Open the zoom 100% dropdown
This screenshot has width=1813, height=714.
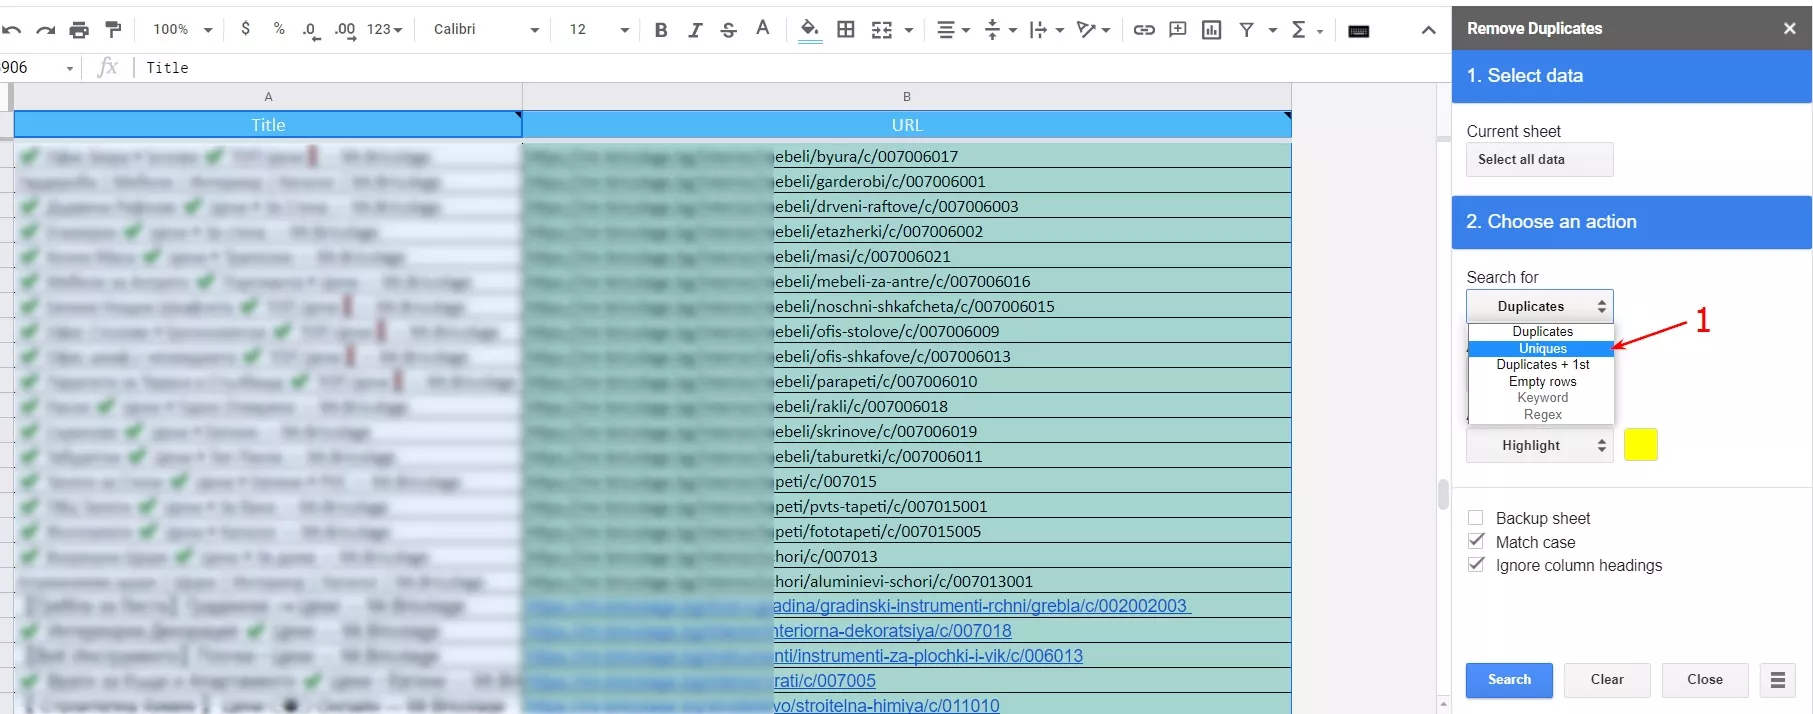(183, 30)
